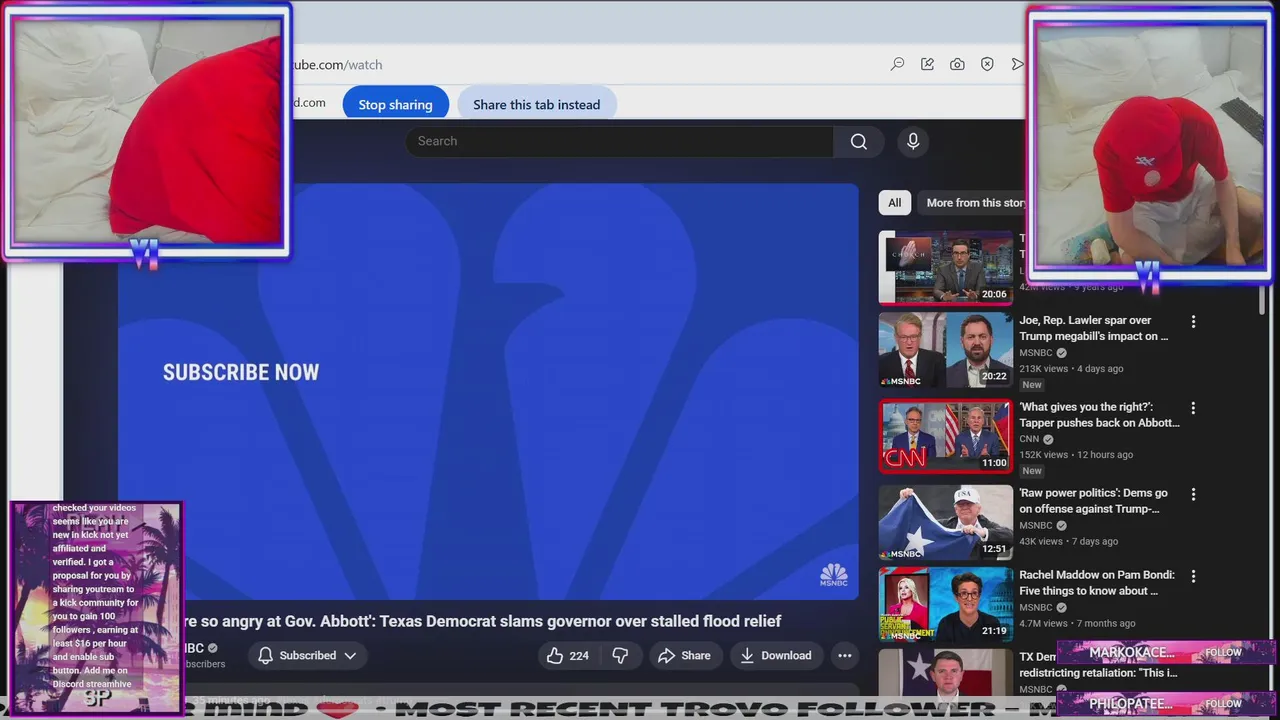Open options menu for Rachel Maddow video
The height and width of the screenshot is (720, 1280).
[x=1193, y=576]
